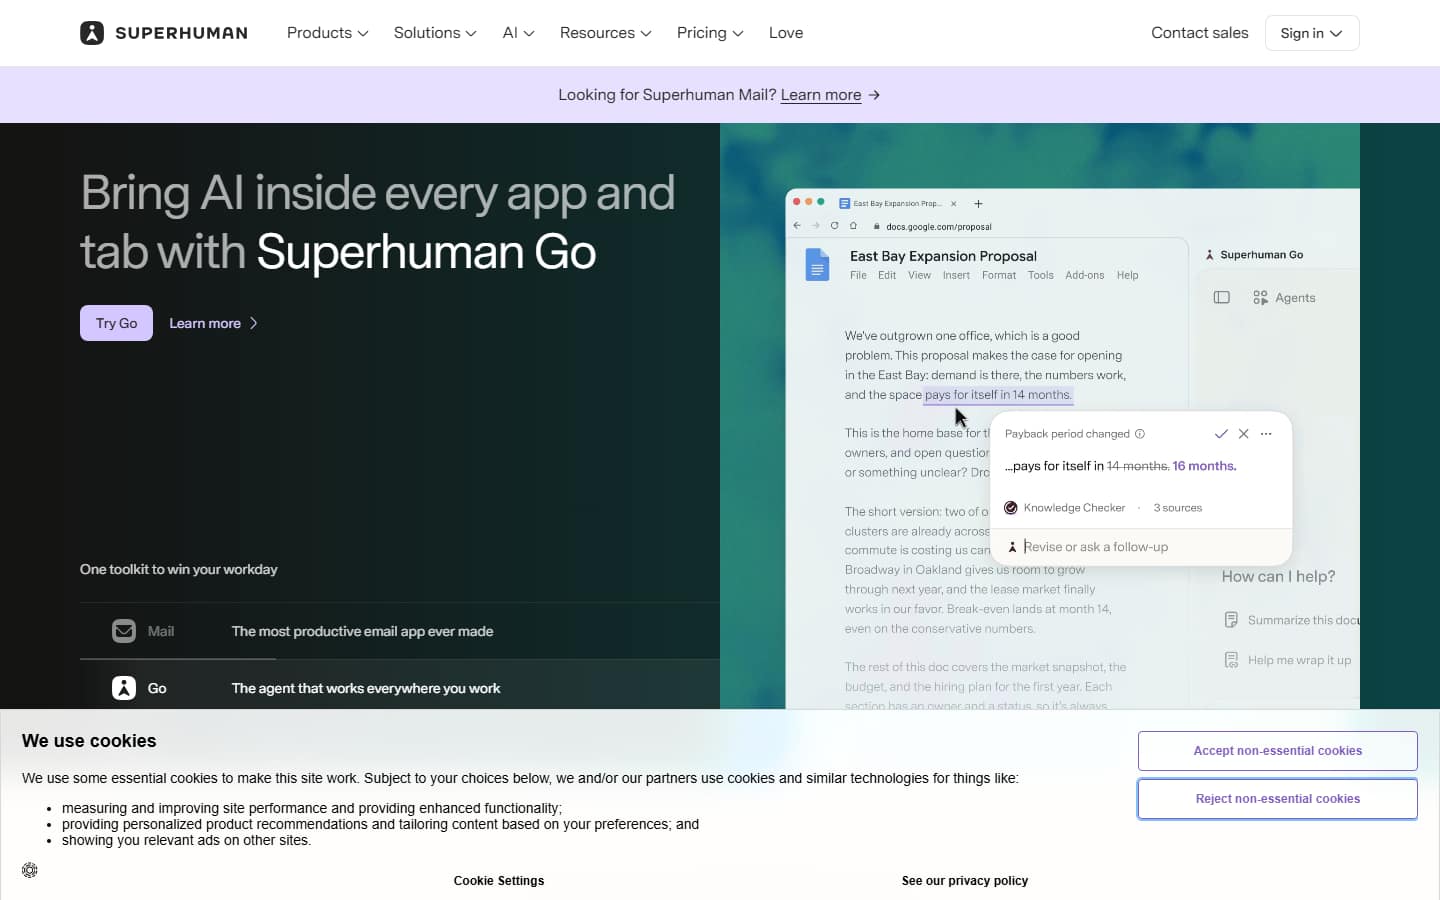Click the chevron next to hero Learn more
Viewport: 1440px width, 900px height.
point(254,323)
